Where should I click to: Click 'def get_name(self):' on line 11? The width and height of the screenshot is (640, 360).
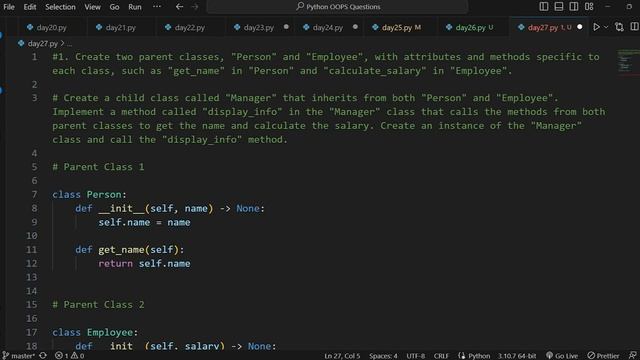click(x=130, y=250)
